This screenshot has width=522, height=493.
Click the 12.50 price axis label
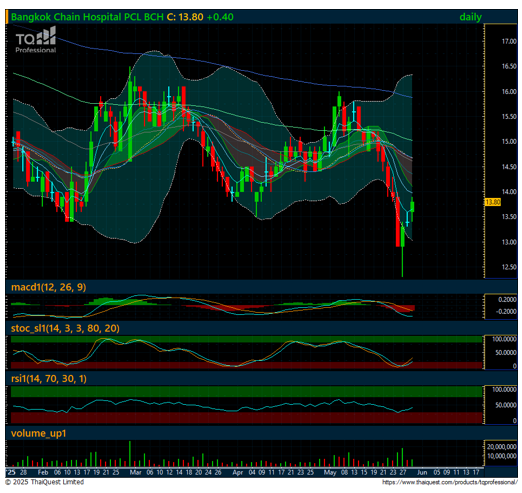pos(509,267)
